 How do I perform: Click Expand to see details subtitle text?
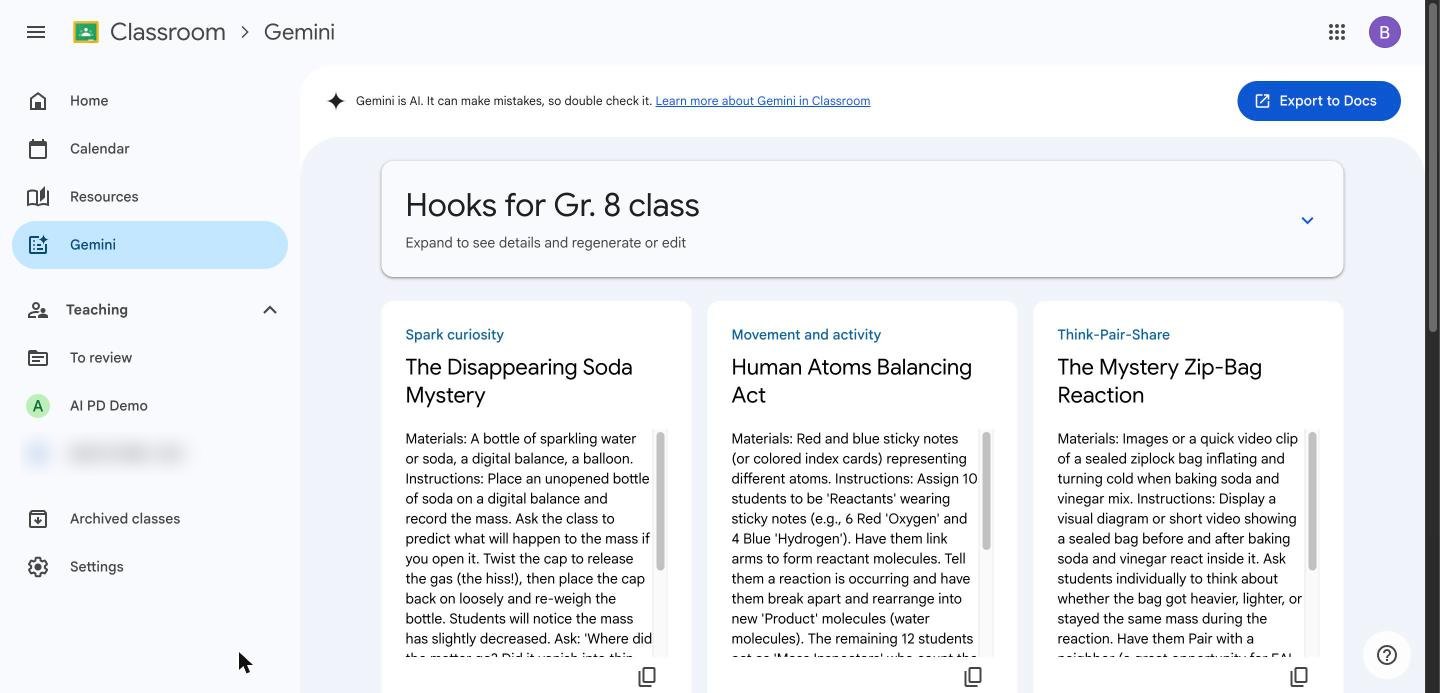point(545,243)
